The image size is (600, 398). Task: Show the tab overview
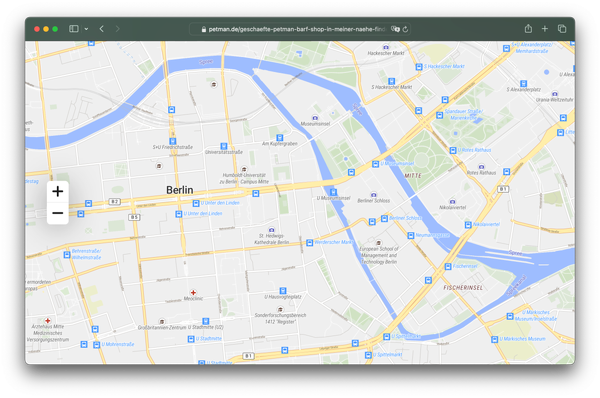pos(562,29)
